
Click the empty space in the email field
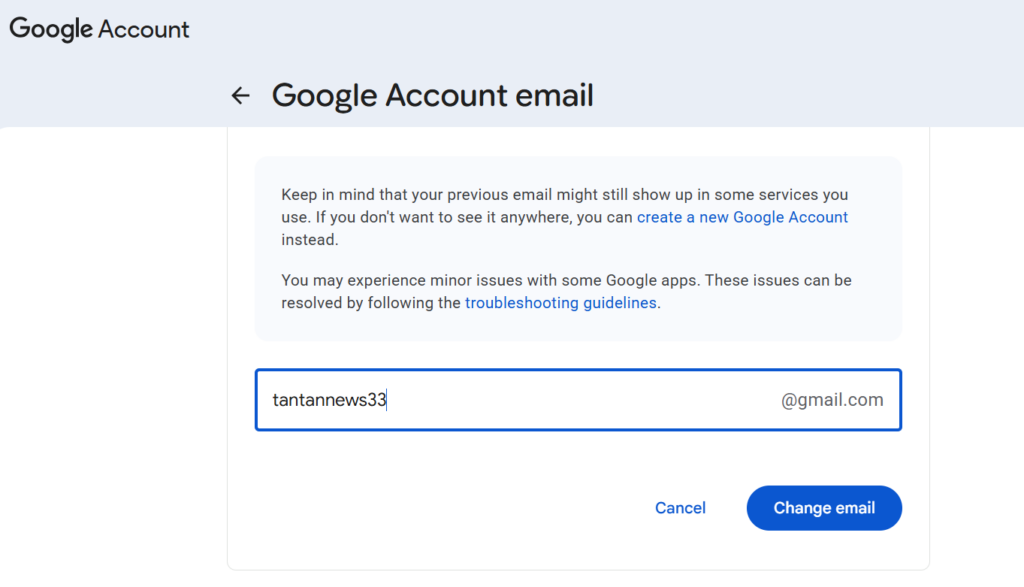(581, 400)
